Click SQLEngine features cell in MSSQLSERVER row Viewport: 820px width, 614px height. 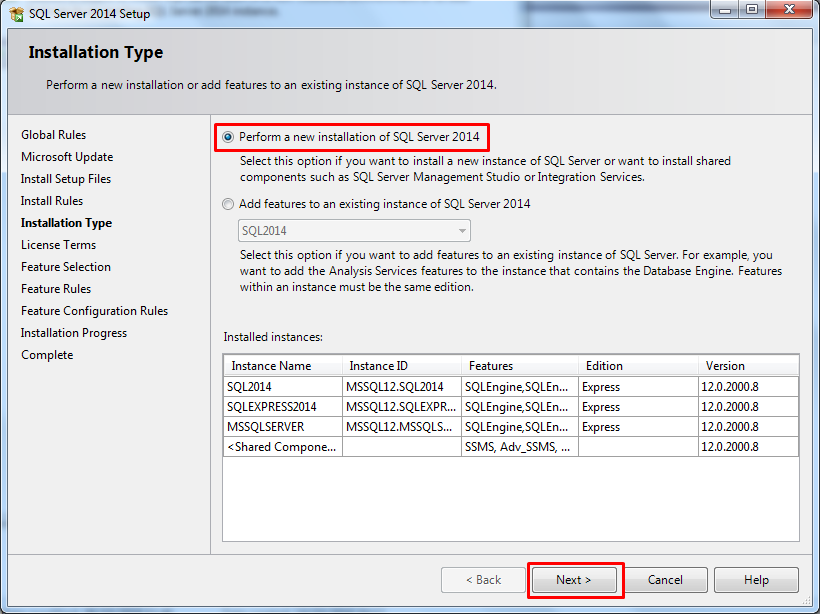[520, 427]
